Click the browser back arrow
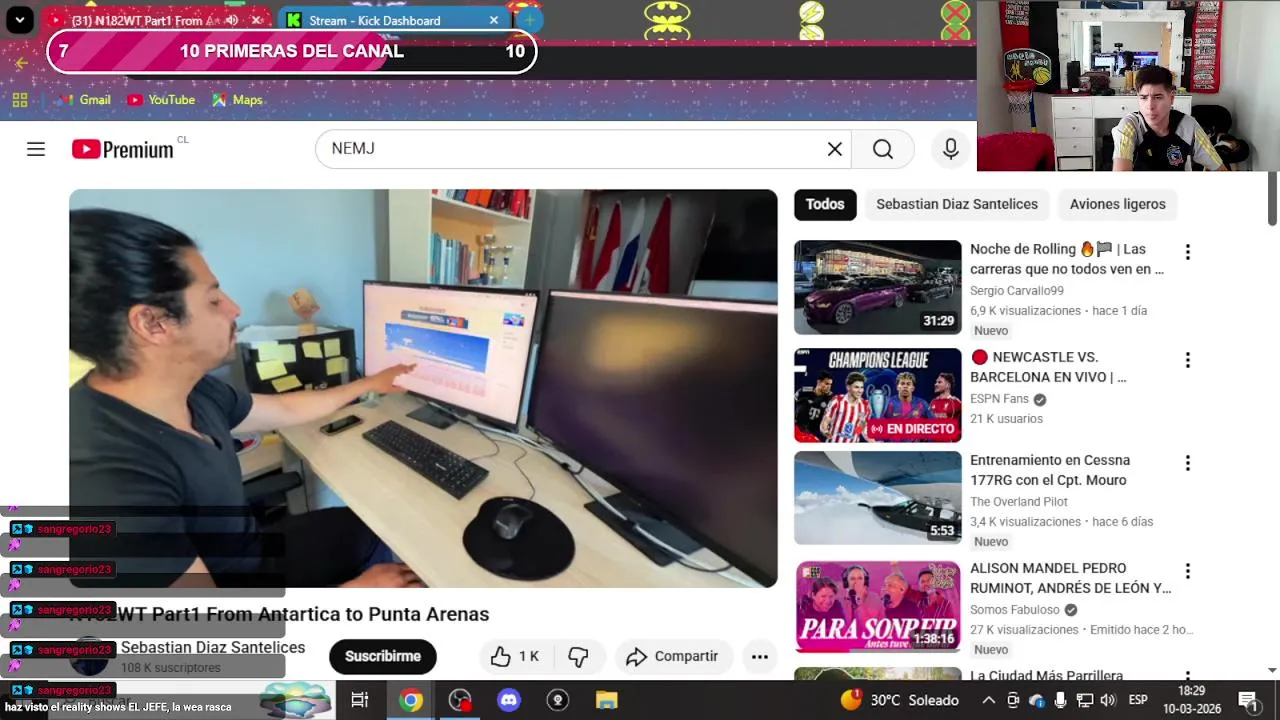Screen dimensions: 1280x720 point(21,63)
